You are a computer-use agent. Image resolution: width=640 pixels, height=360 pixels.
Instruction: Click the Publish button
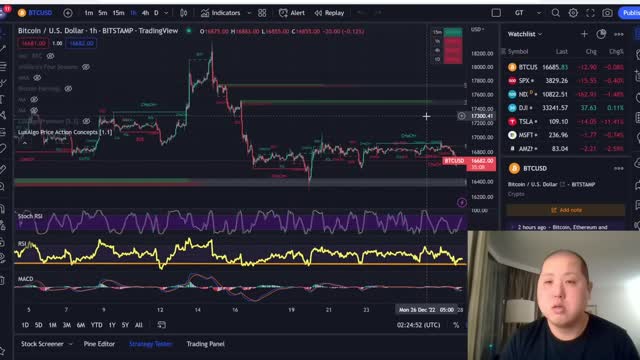630,13
